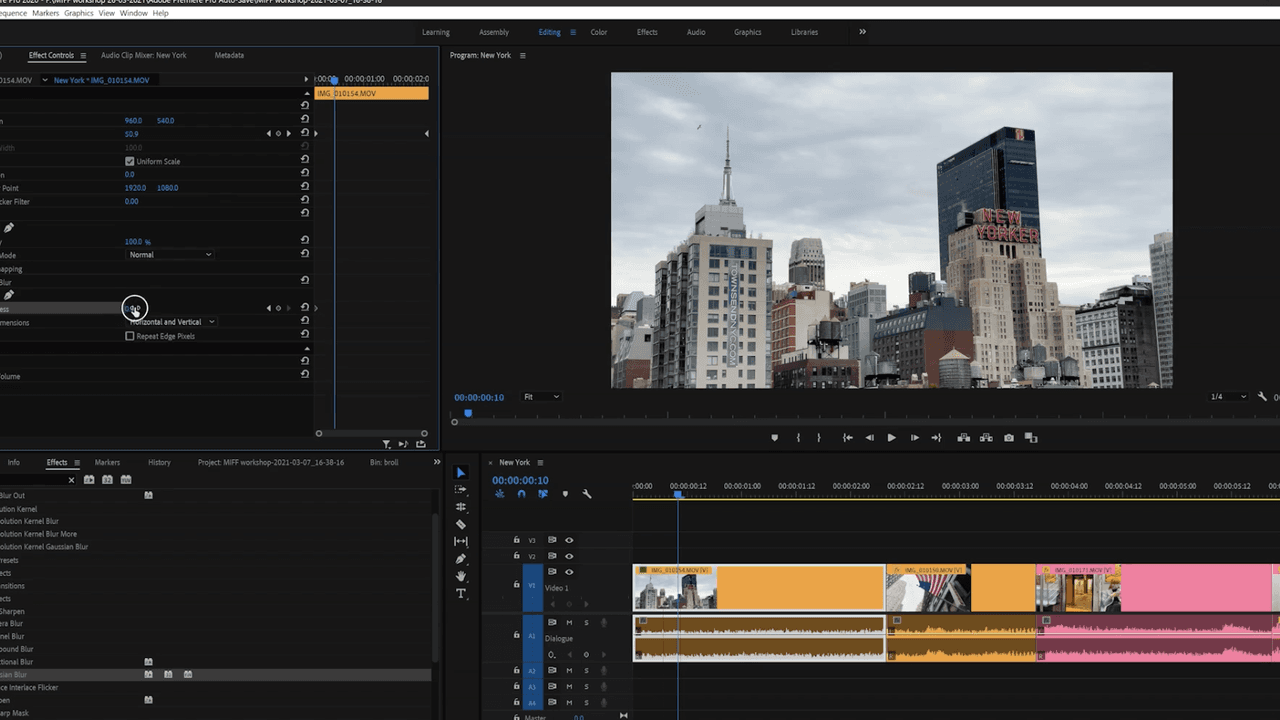Open Horizontal and Vertical dimensions dropdown

coord(171,322)
